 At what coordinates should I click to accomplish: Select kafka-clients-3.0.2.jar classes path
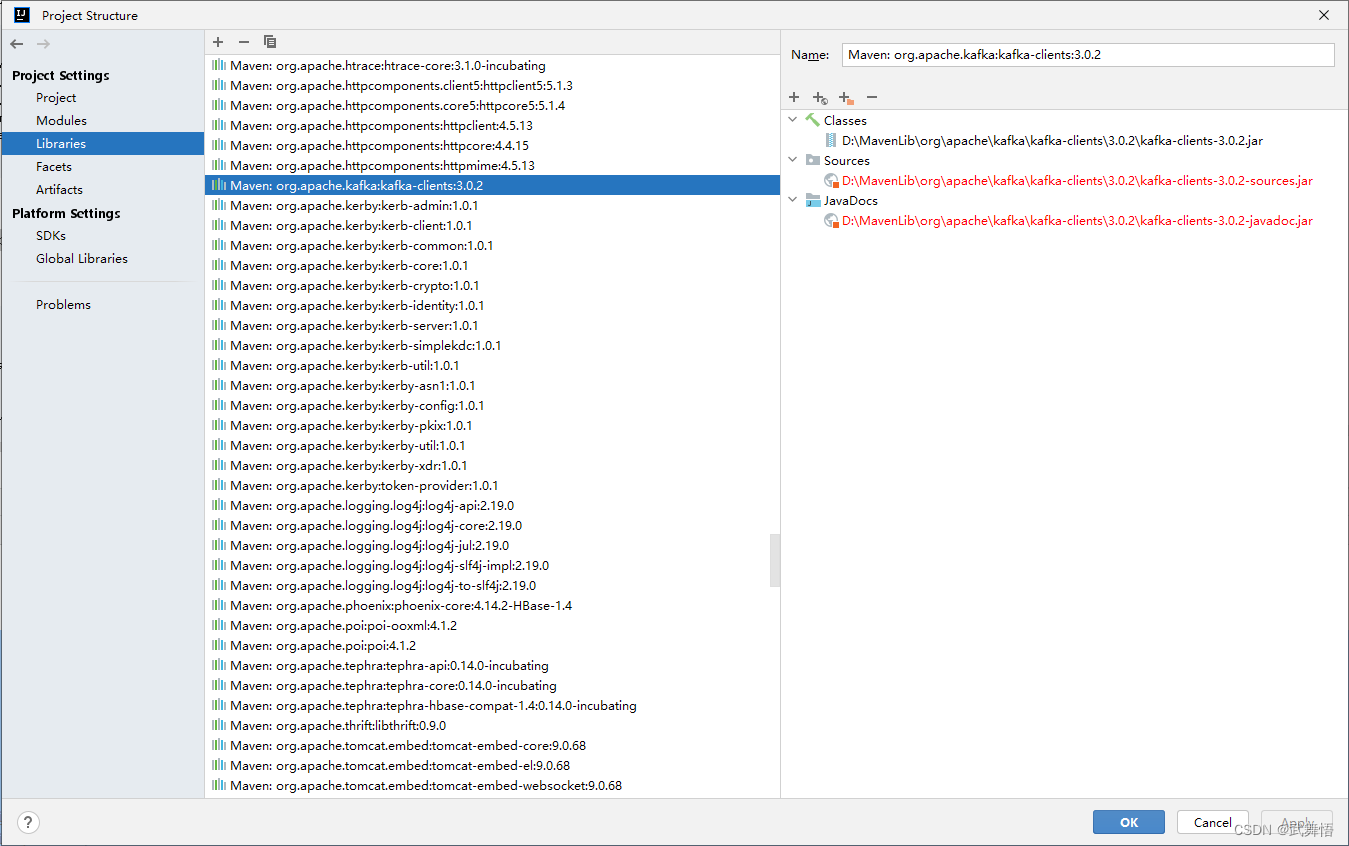[x=1052, y=140]
